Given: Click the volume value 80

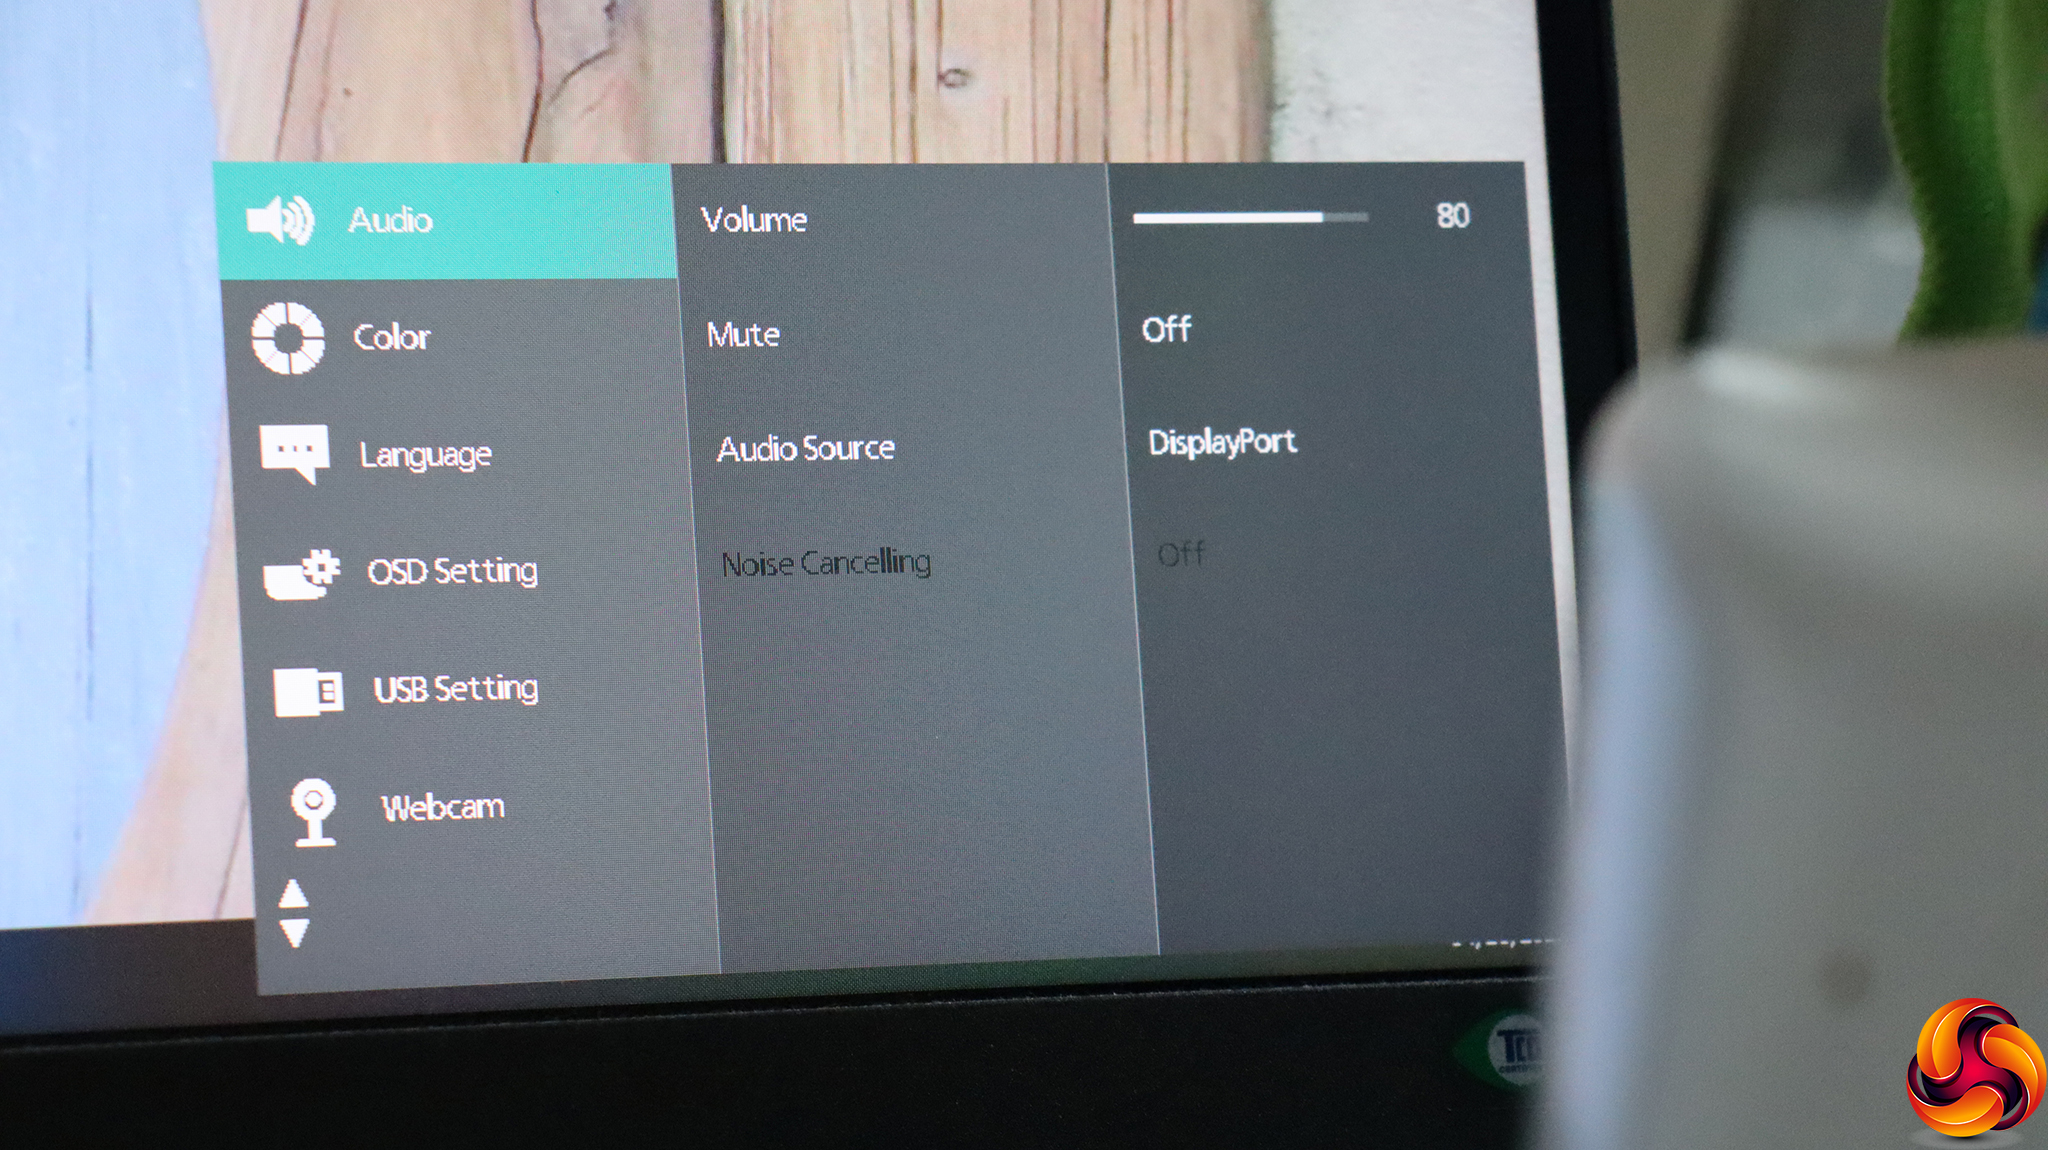Looking at the screenshot, I should 1452,216.
